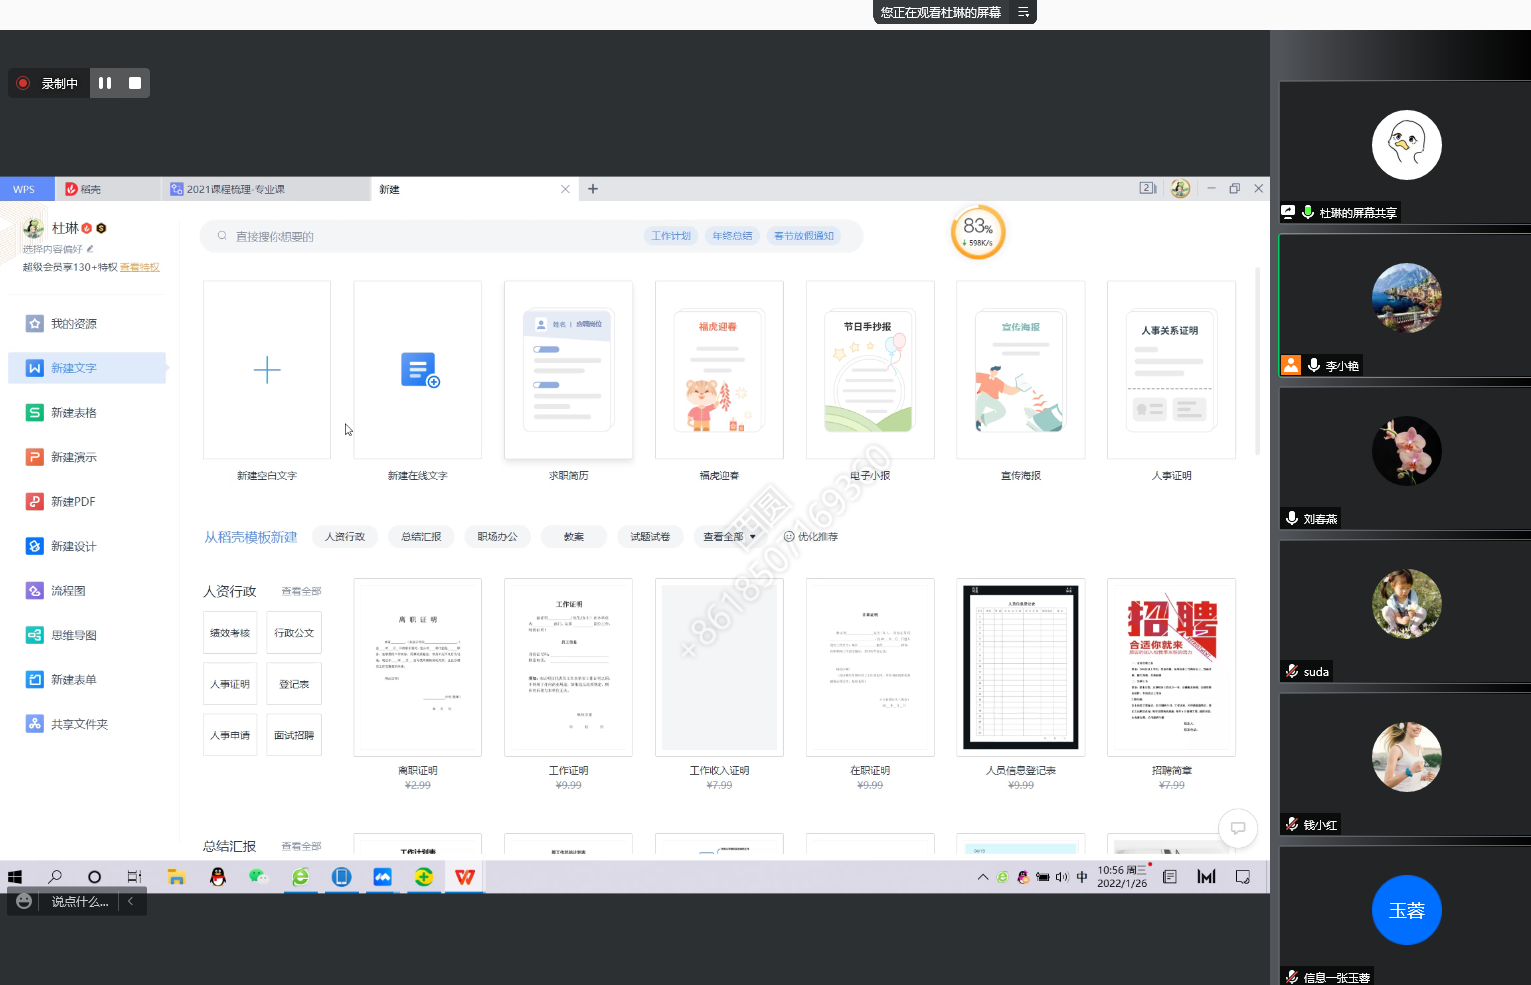Click the 查看特权 membership link
The image size is (1531, 985).
[140, 267]
